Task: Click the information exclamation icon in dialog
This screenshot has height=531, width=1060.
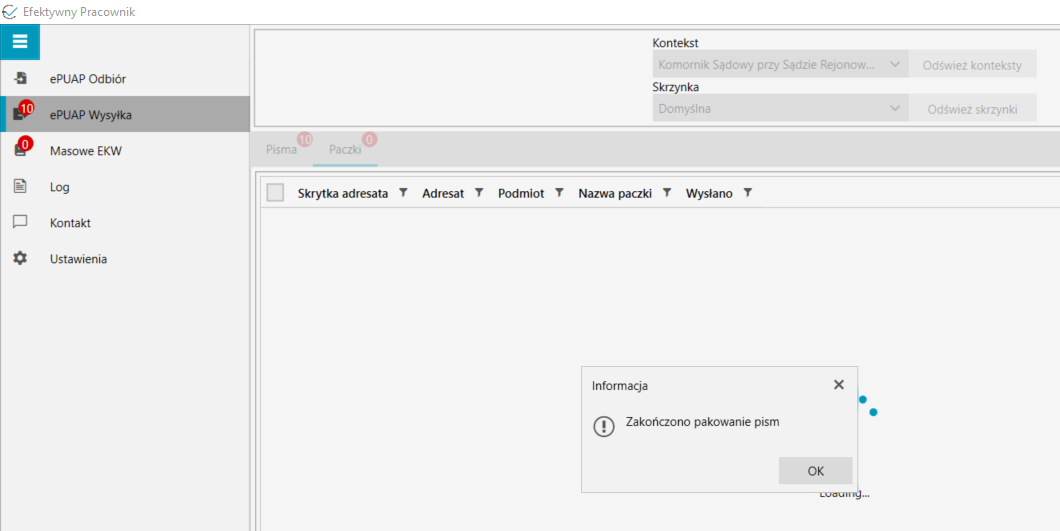Action: (x=603, y=425)
